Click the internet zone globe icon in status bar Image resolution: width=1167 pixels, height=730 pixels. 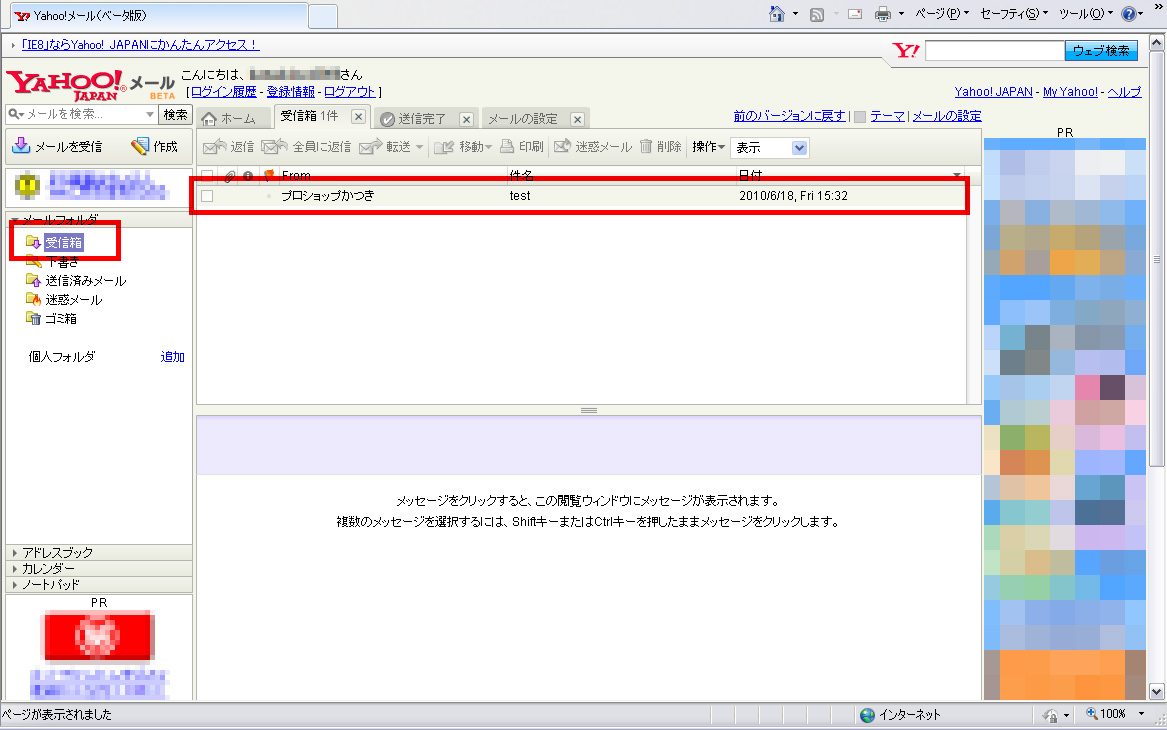click(x=867, y=715)
